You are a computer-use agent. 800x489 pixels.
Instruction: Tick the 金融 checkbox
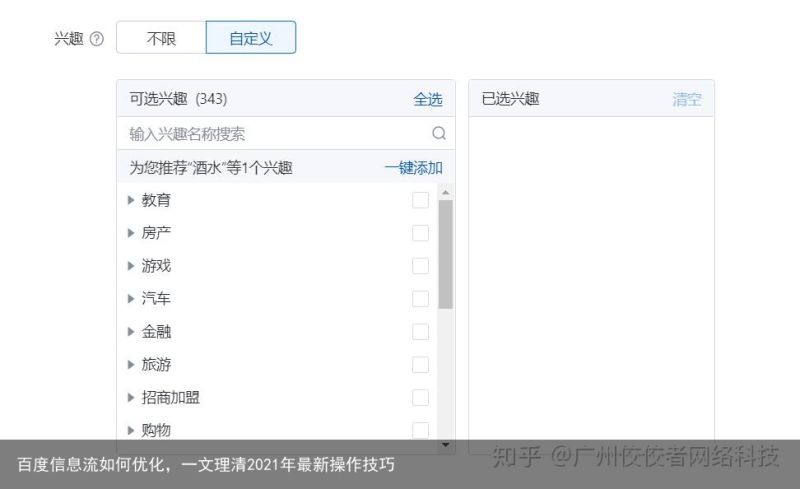coord(420,332)
